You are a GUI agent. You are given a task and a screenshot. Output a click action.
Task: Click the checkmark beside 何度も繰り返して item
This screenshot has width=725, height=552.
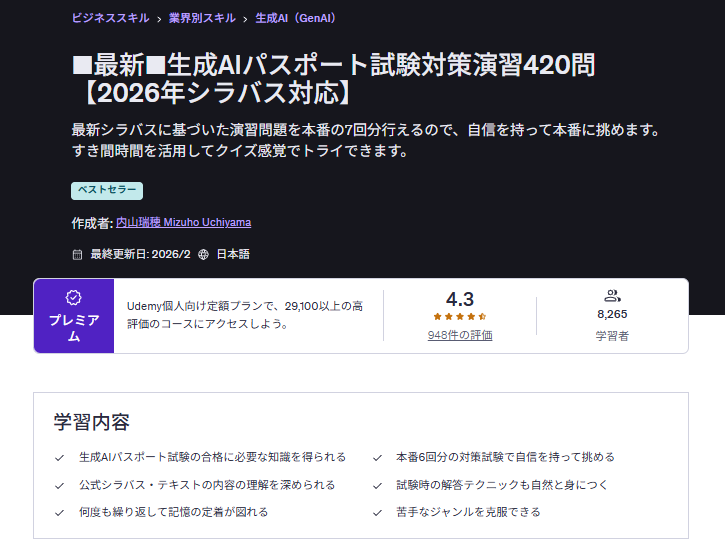pos(59,512)
